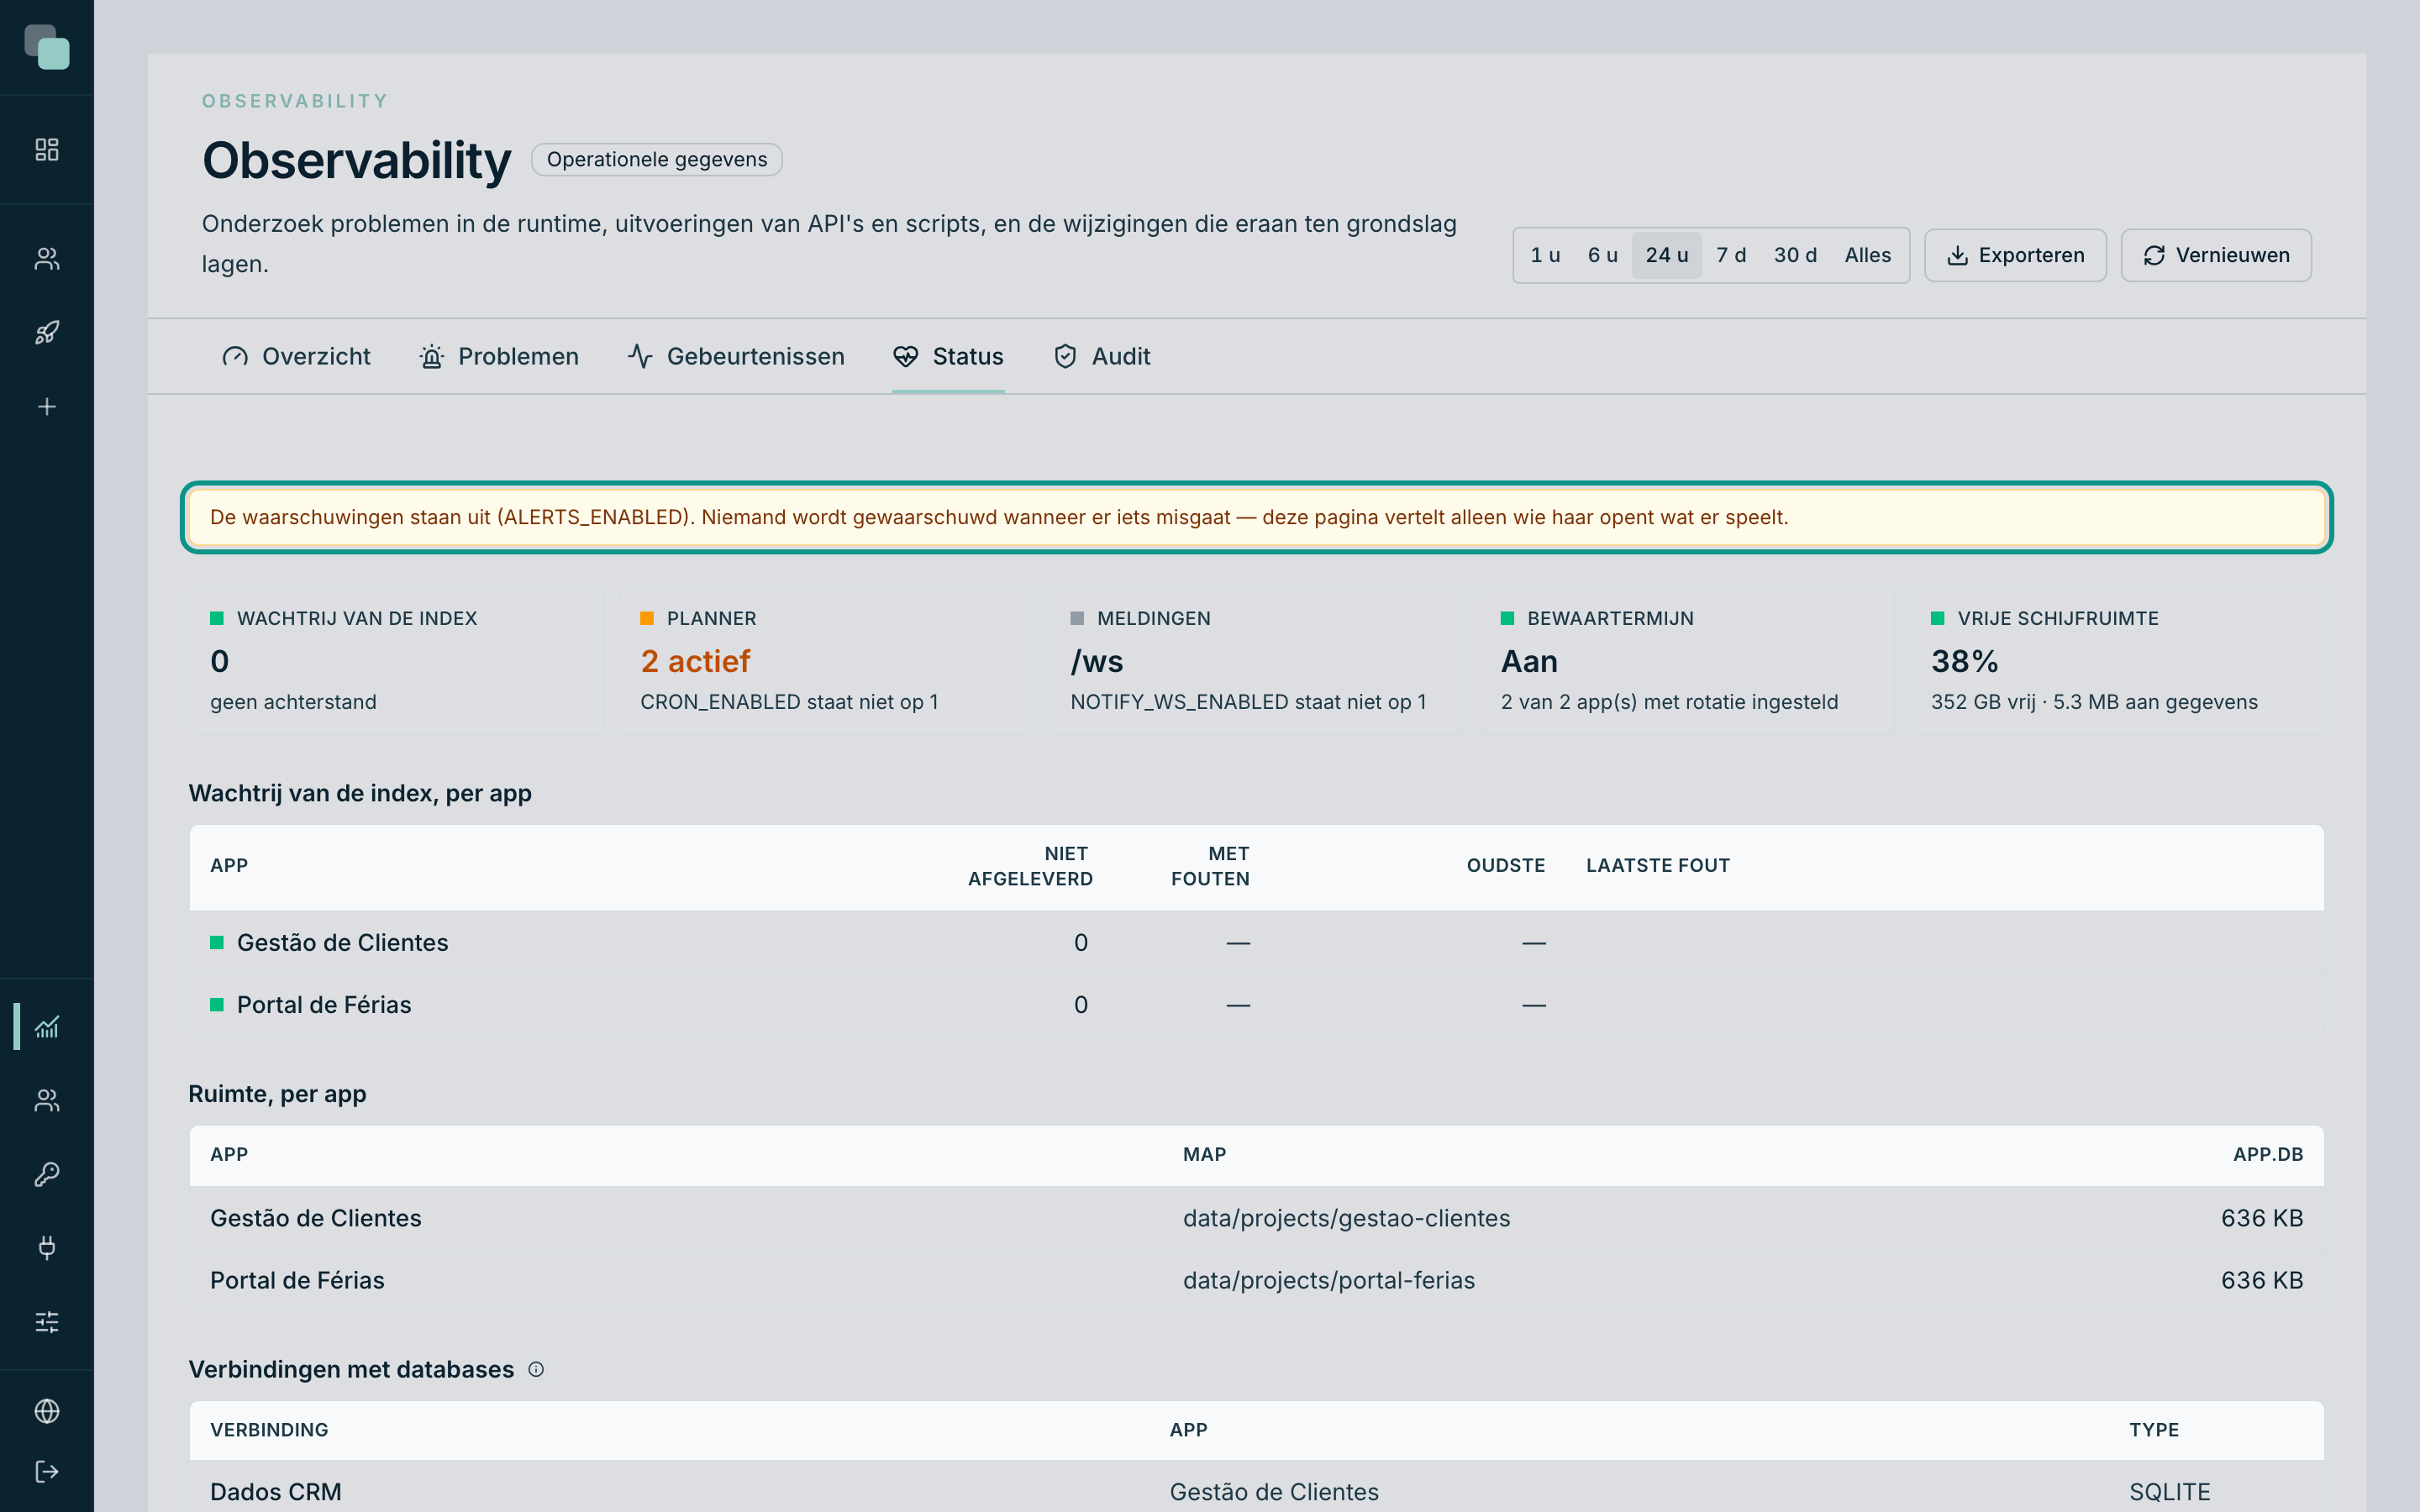This screenshot has height=1512, width=2420.
Task: Click Portal de Férias in the Ruimte table
Action: coord(297,1280)
